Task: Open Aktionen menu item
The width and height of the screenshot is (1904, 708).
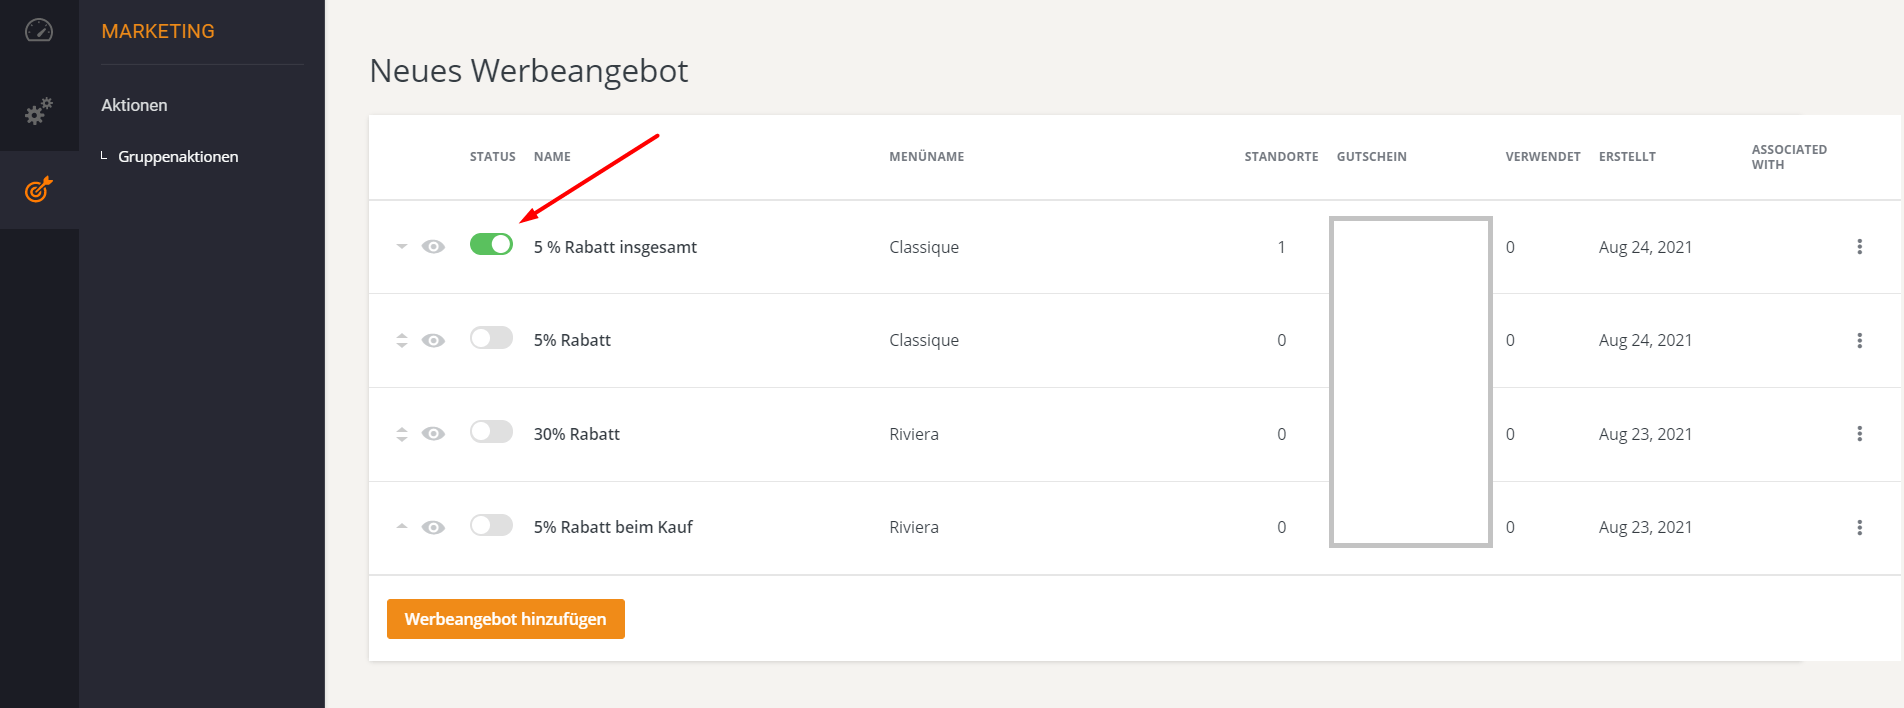Action: pos(134,105)
